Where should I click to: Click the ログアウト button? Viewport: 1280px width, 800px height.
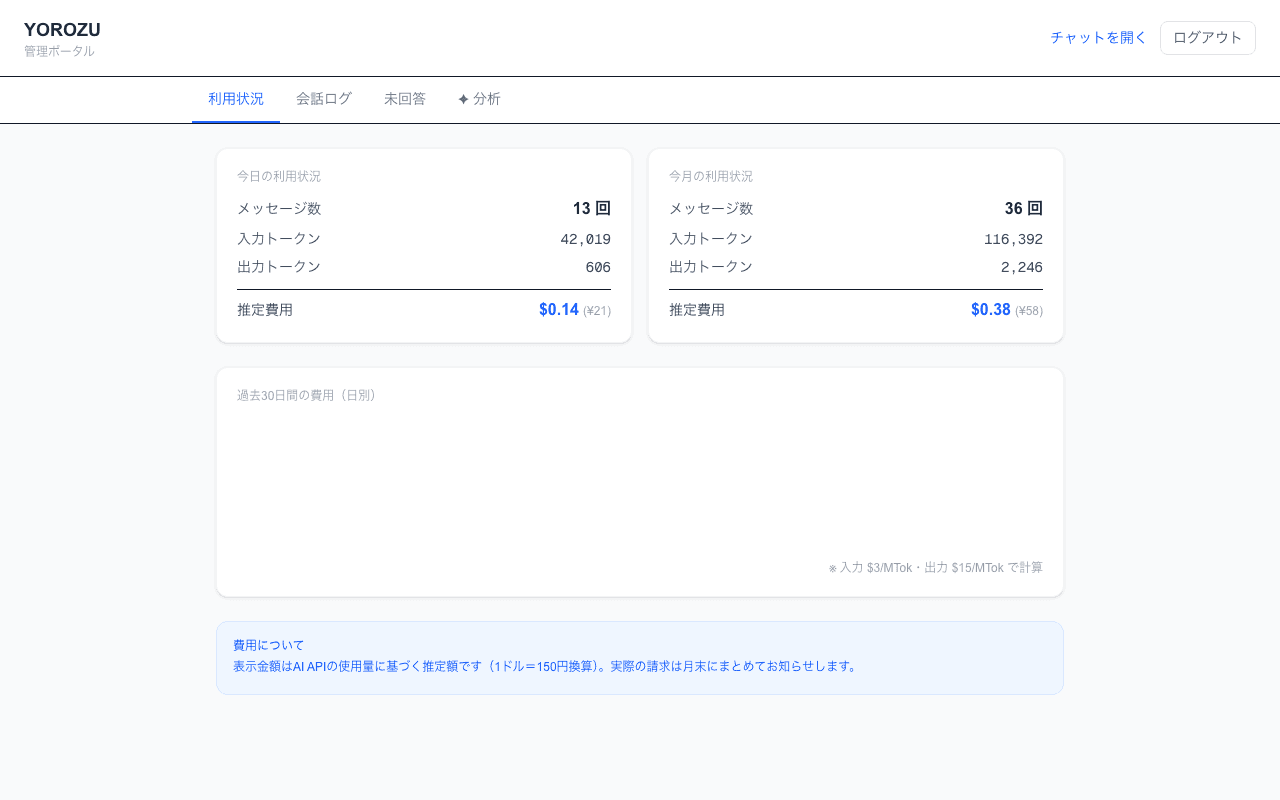(1208, 38)
